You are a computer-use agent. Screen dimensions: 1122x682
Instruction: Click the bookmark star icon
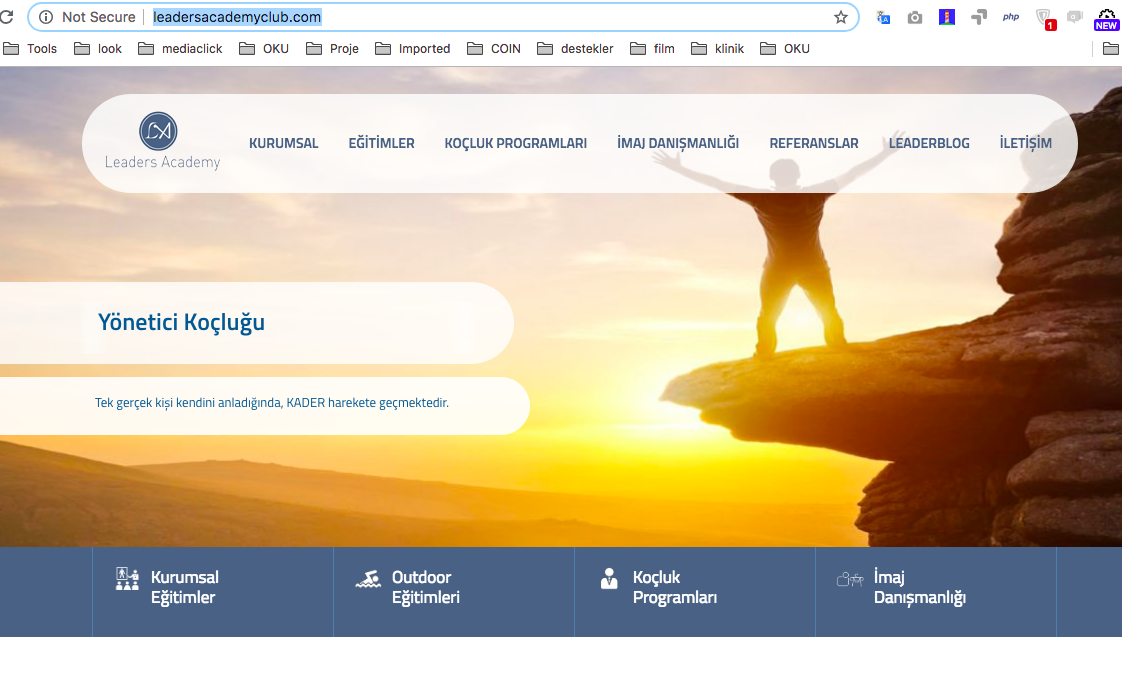pyautogui.click(x=840, y=17)
